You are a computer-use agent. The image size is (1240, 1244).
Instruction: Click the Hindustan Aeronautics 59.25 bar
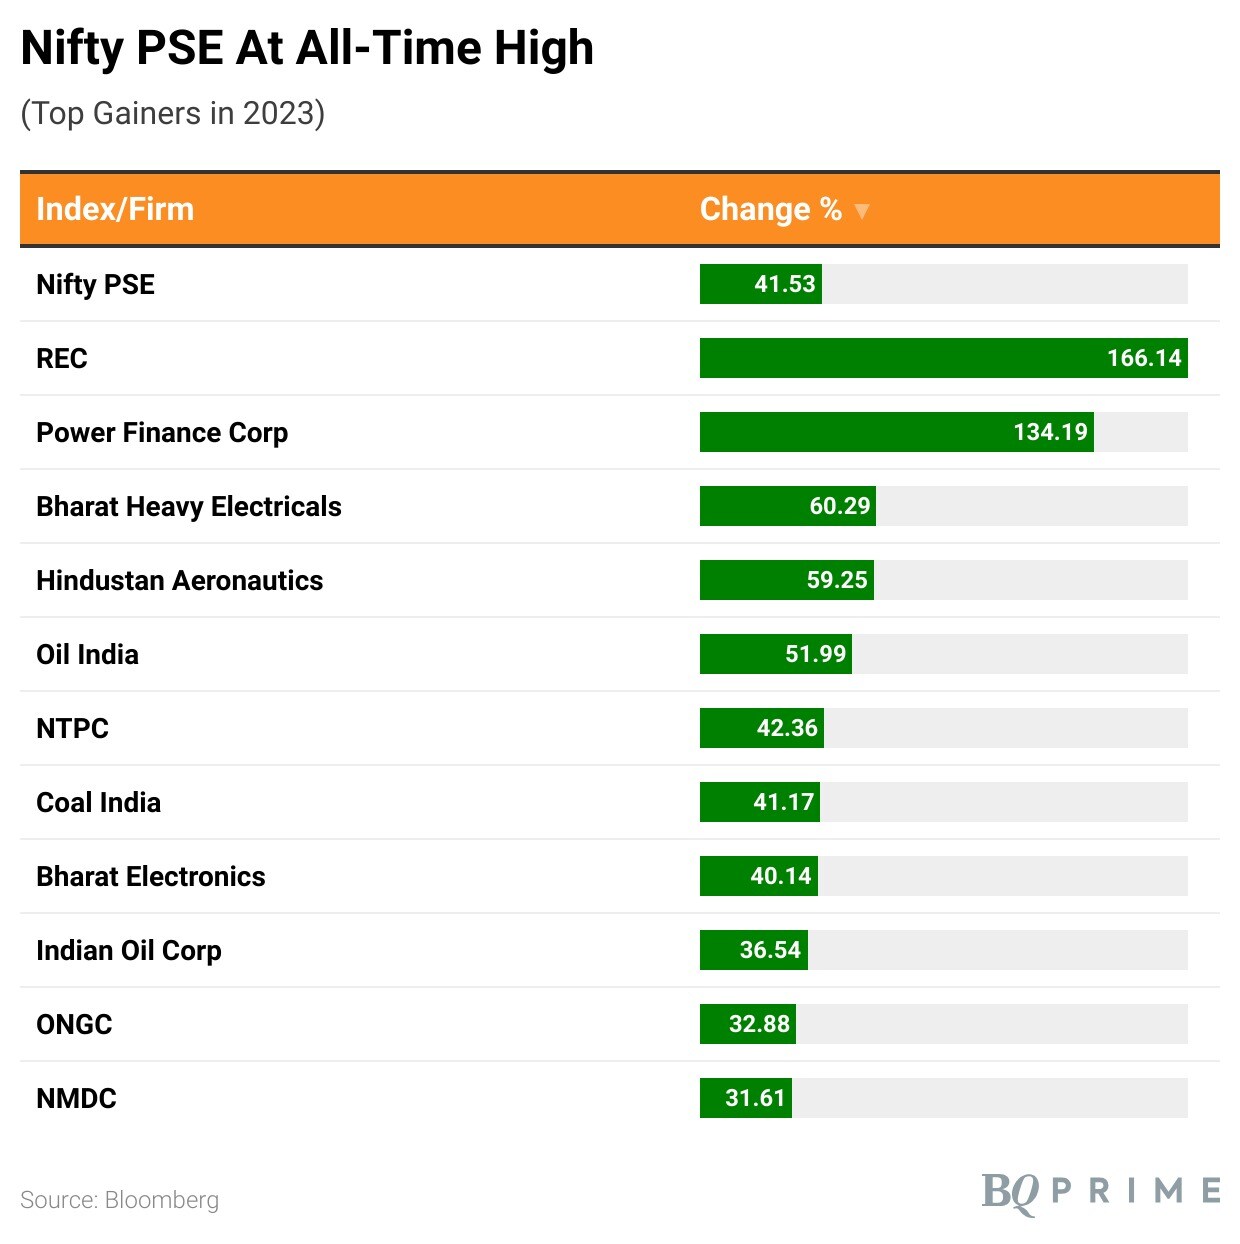pyautogui.click(x=786, y=580)
